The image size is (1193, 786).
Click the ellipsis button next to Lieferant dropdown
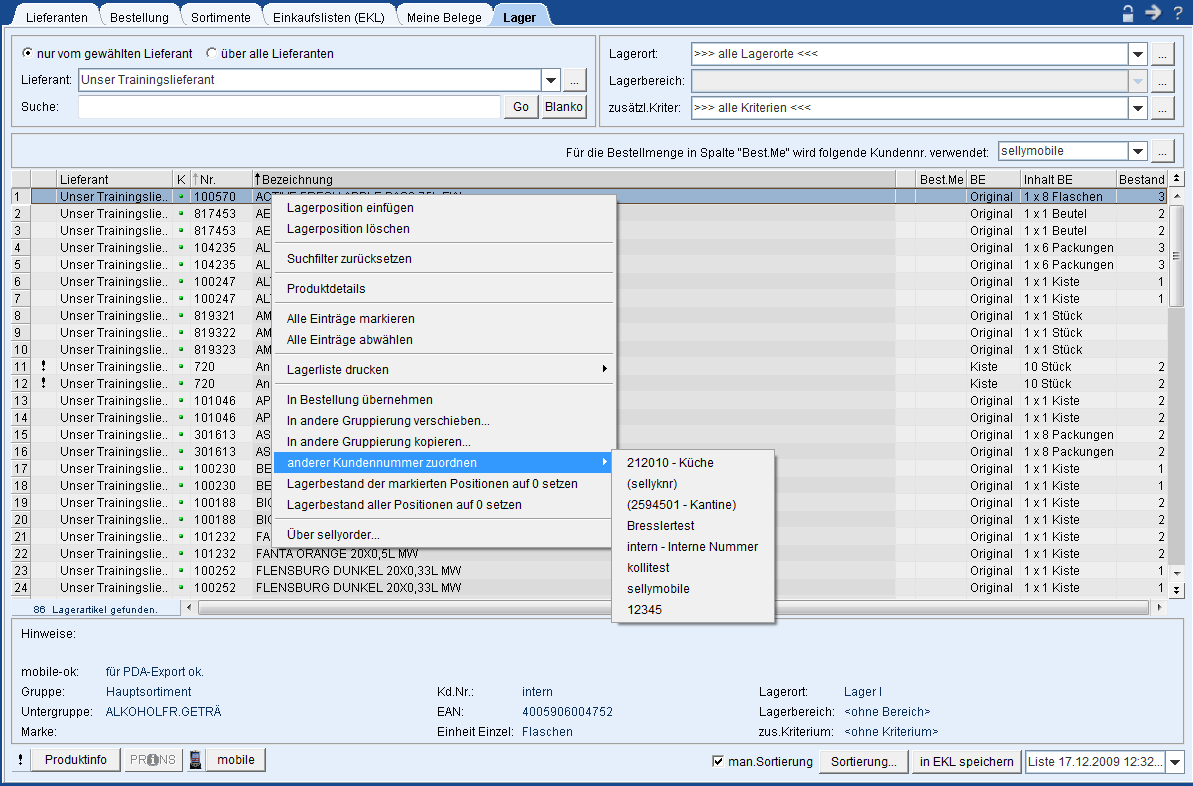point(574,80)
